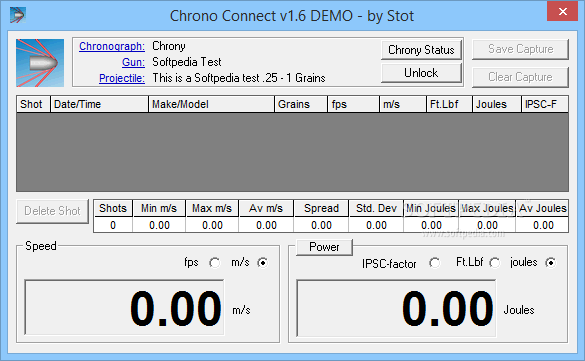Click the Max Joules statistics header
This screenshot has width=585, height=361.
tap(487, 208)
